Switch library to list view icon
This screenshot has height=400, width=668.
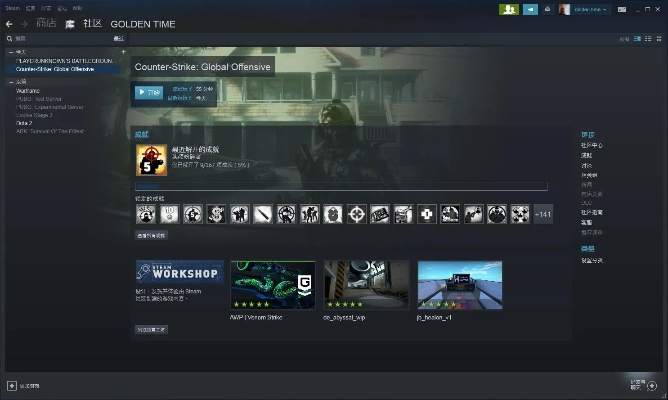click(x=649, y=38)
